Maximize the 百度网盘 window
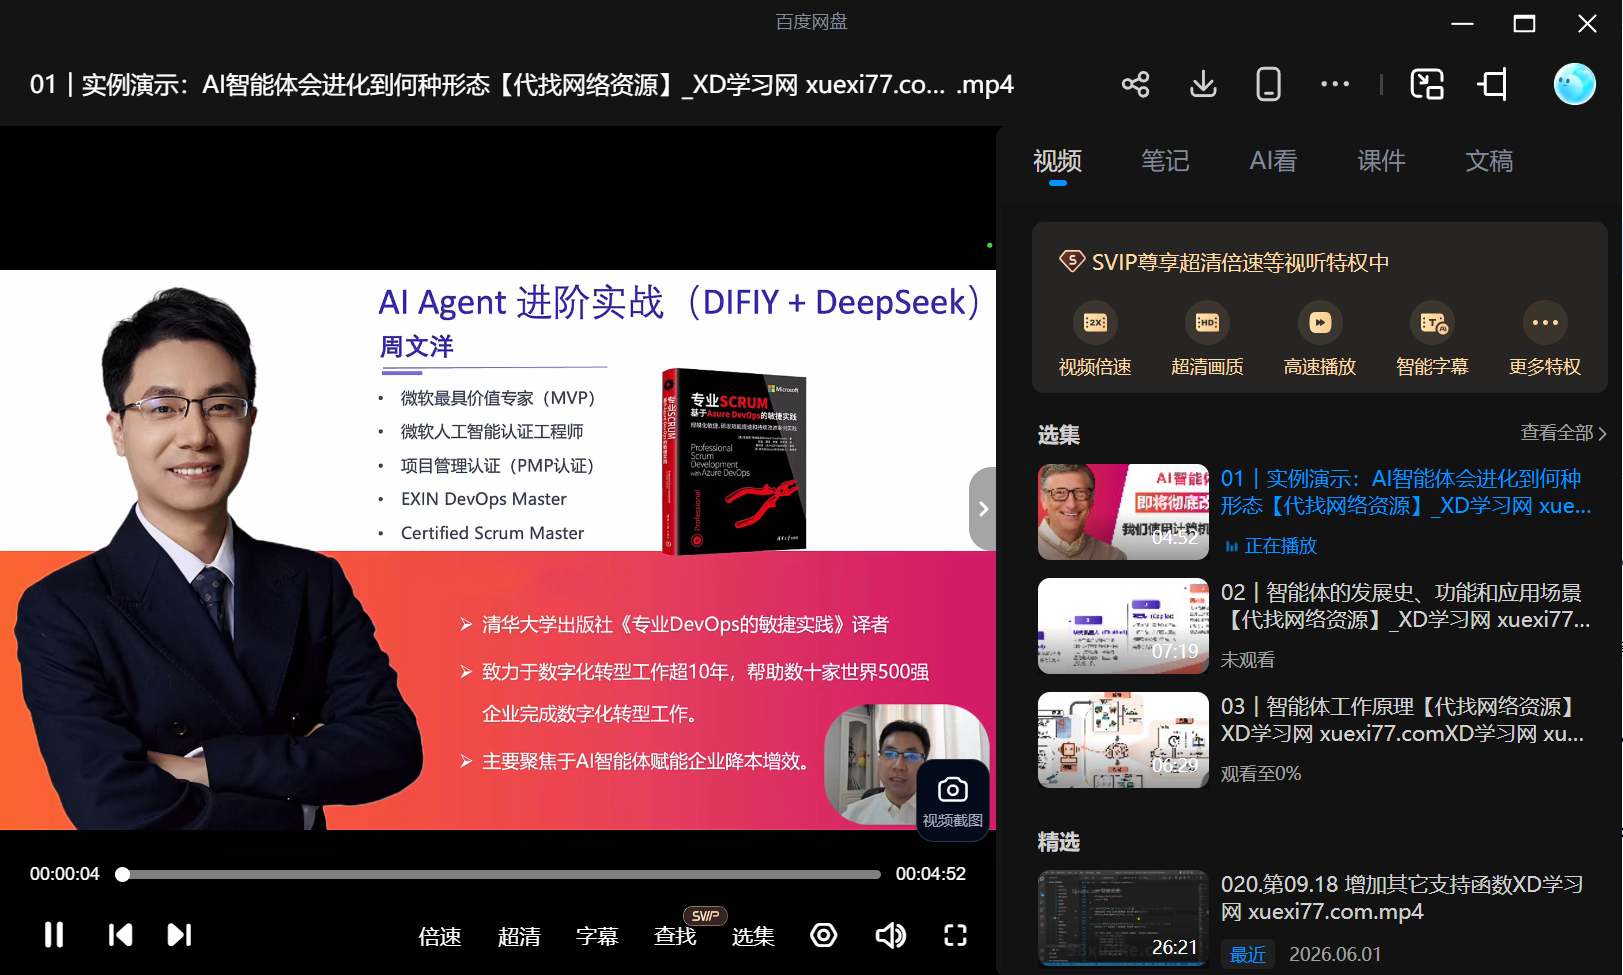1623x975 pixels. [1524, 23]
